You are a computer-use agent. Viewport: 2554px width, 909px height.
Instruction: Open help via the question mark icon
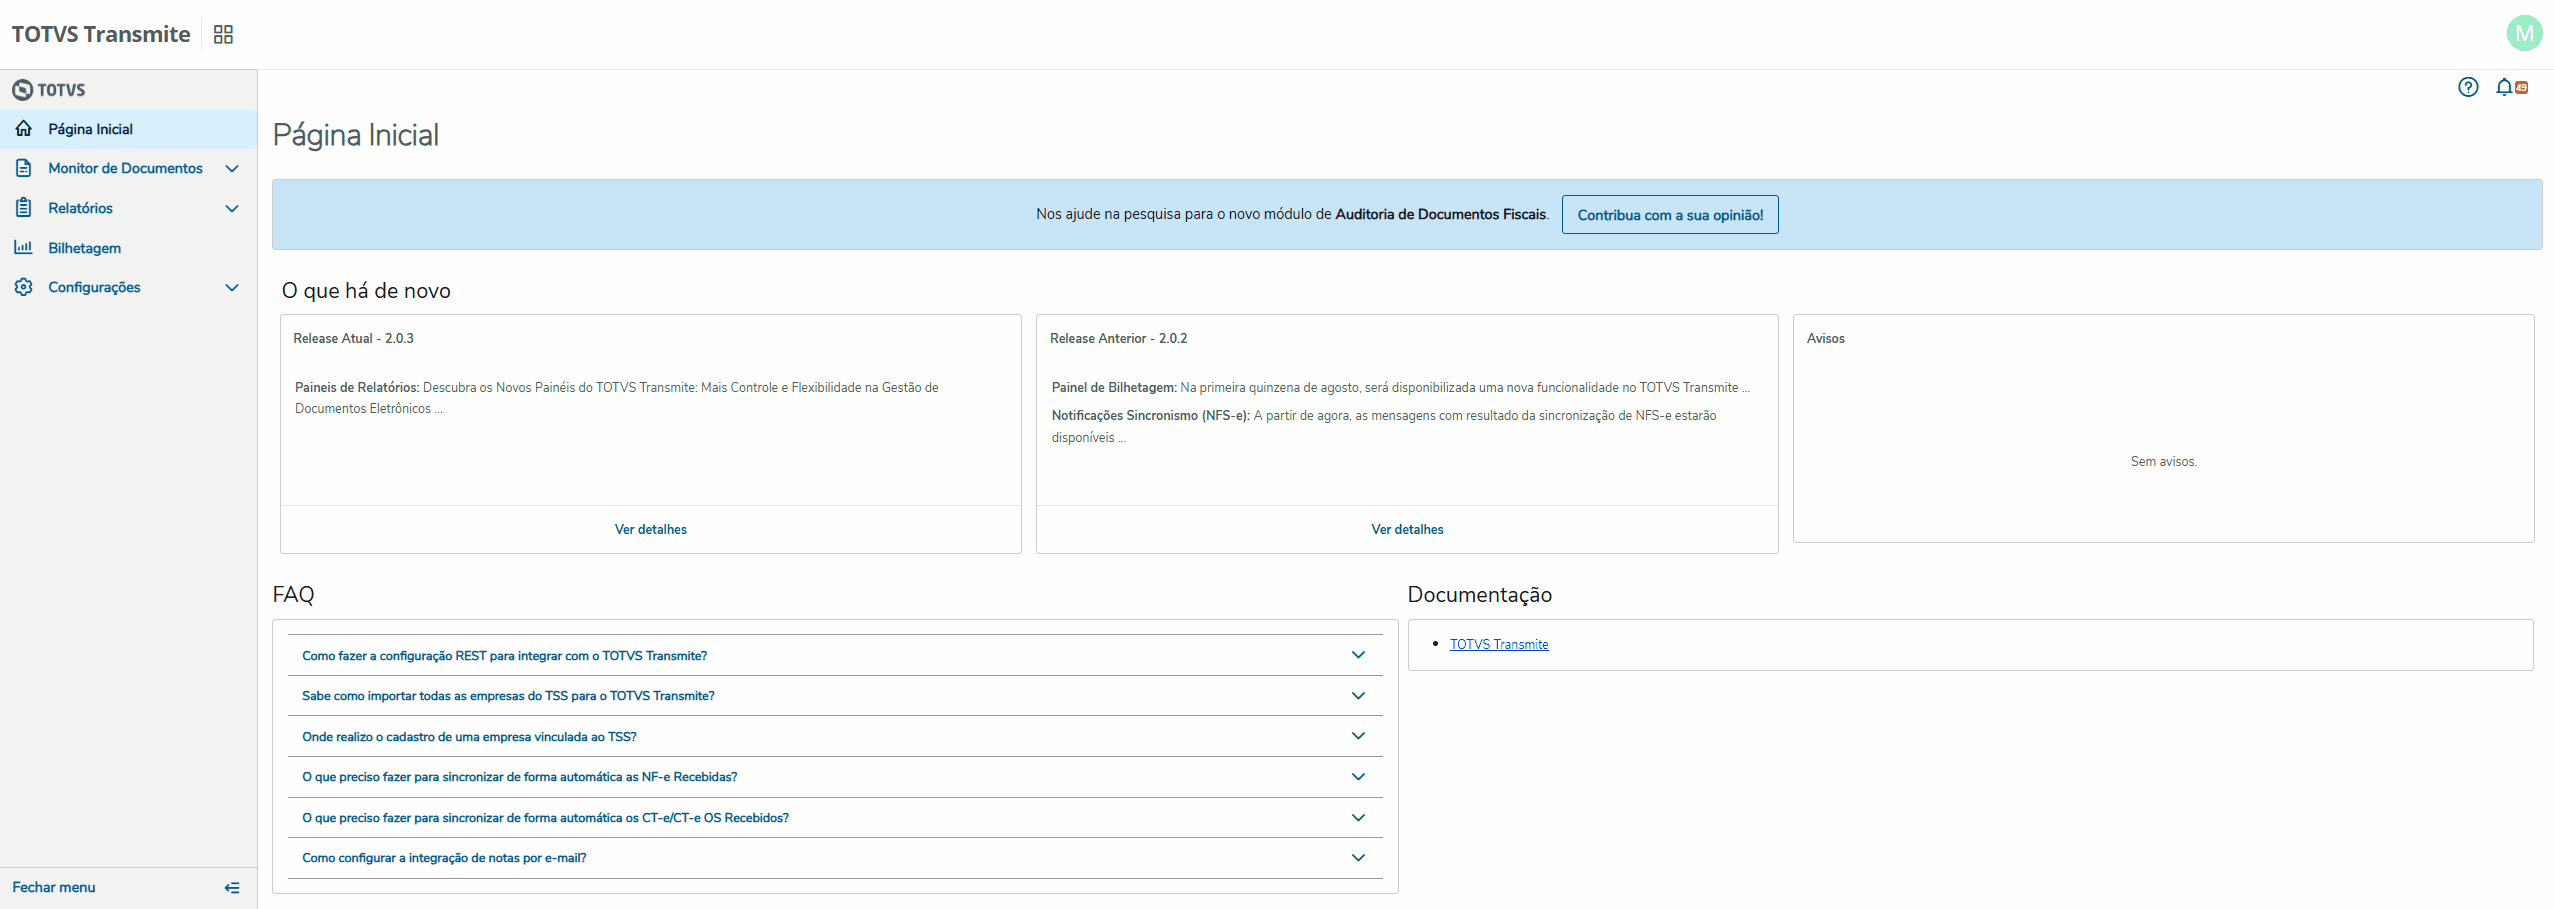pyautogui.click(x=2468, y=87)
